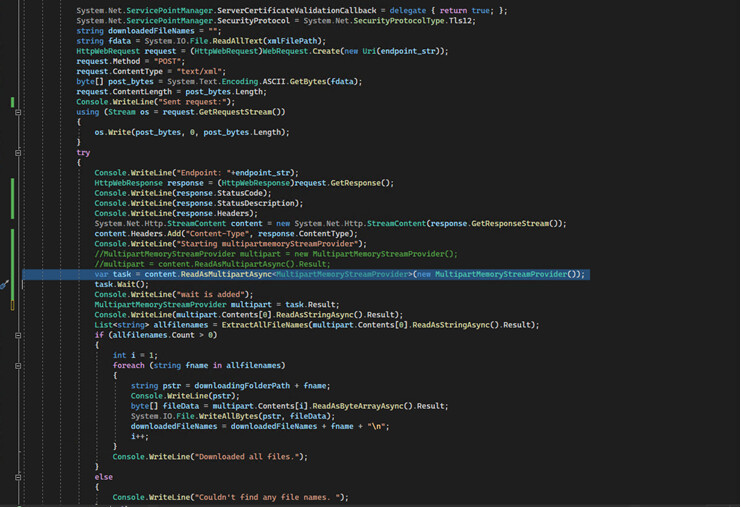
Task: Click content.Headers.Add("Content-Type") line
Action: (x=226, y=234)
